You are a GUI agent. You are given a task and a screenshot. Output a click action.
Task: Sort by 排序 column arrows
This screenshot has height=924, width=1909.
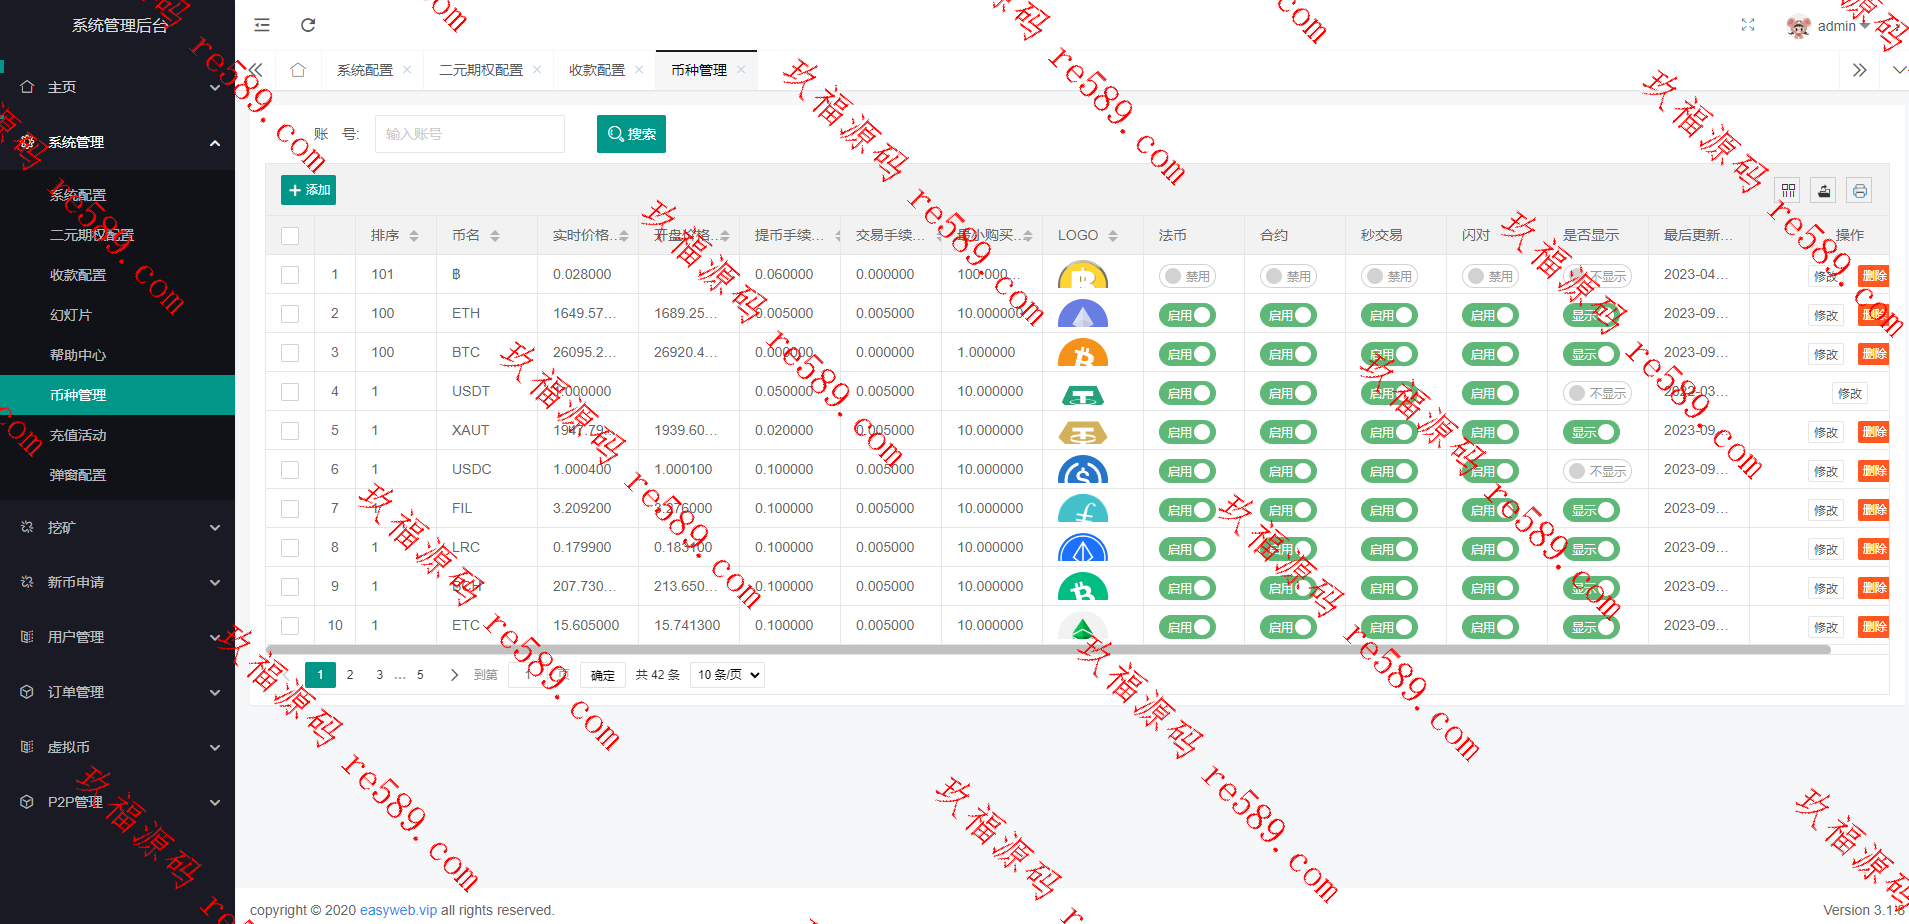point(414,236)
